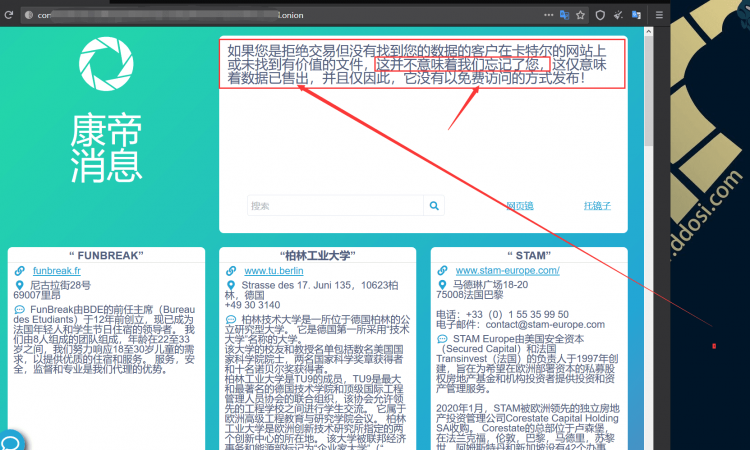
Task: Click the 尼古拉街28号 address text
Action: [60, 285]
